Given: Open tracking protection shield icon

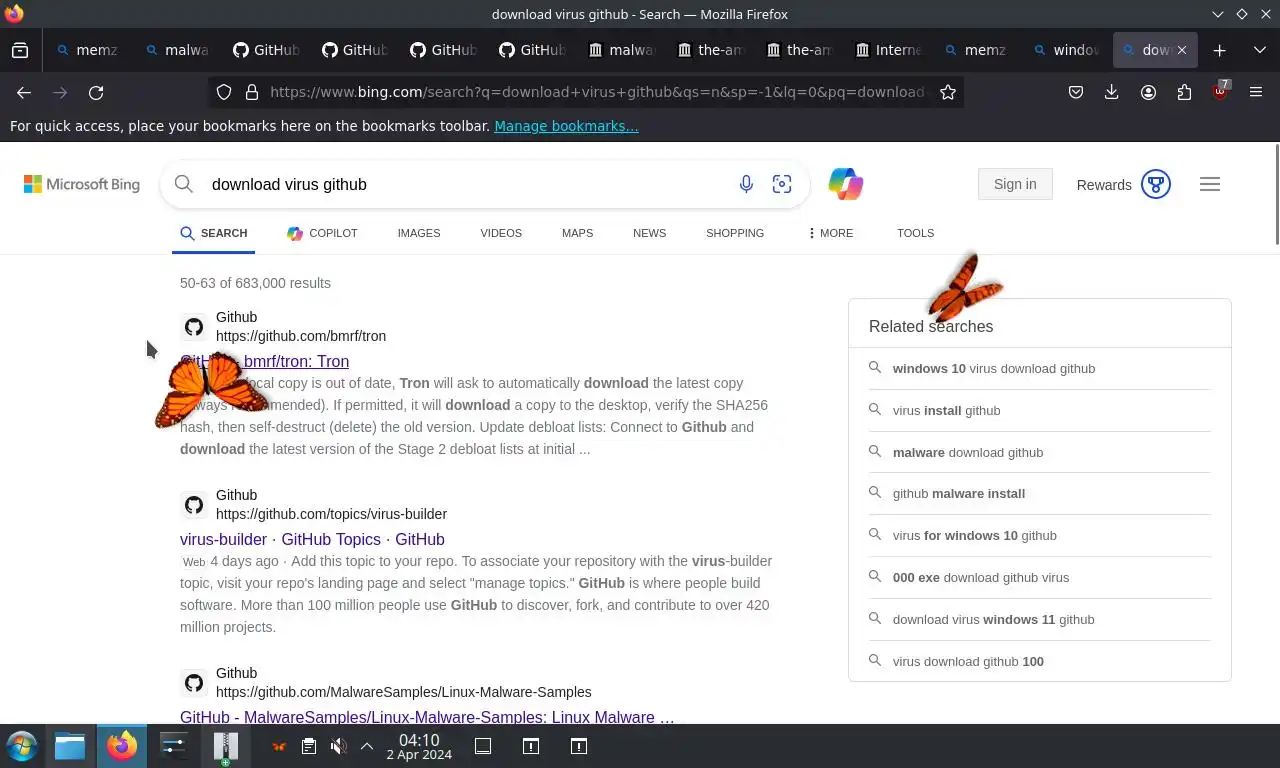Looking at the screenshot, I should 224,92.
